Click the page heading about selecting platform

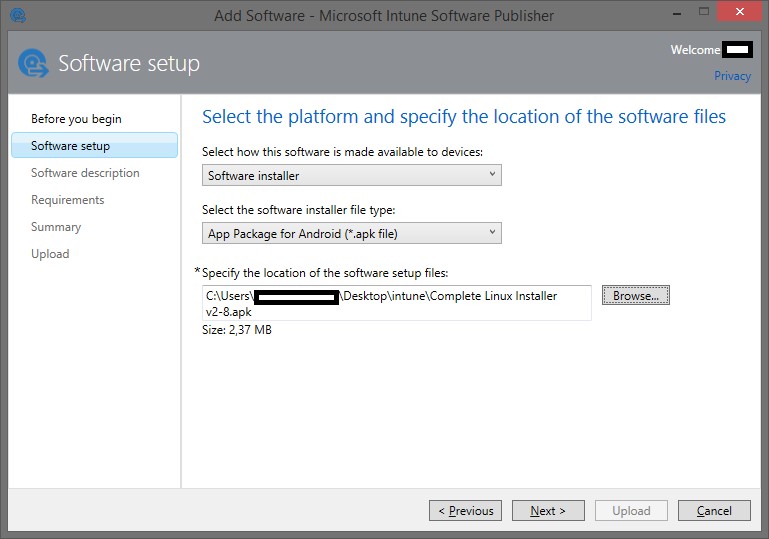pyautogui.click(x=464, y=117)
